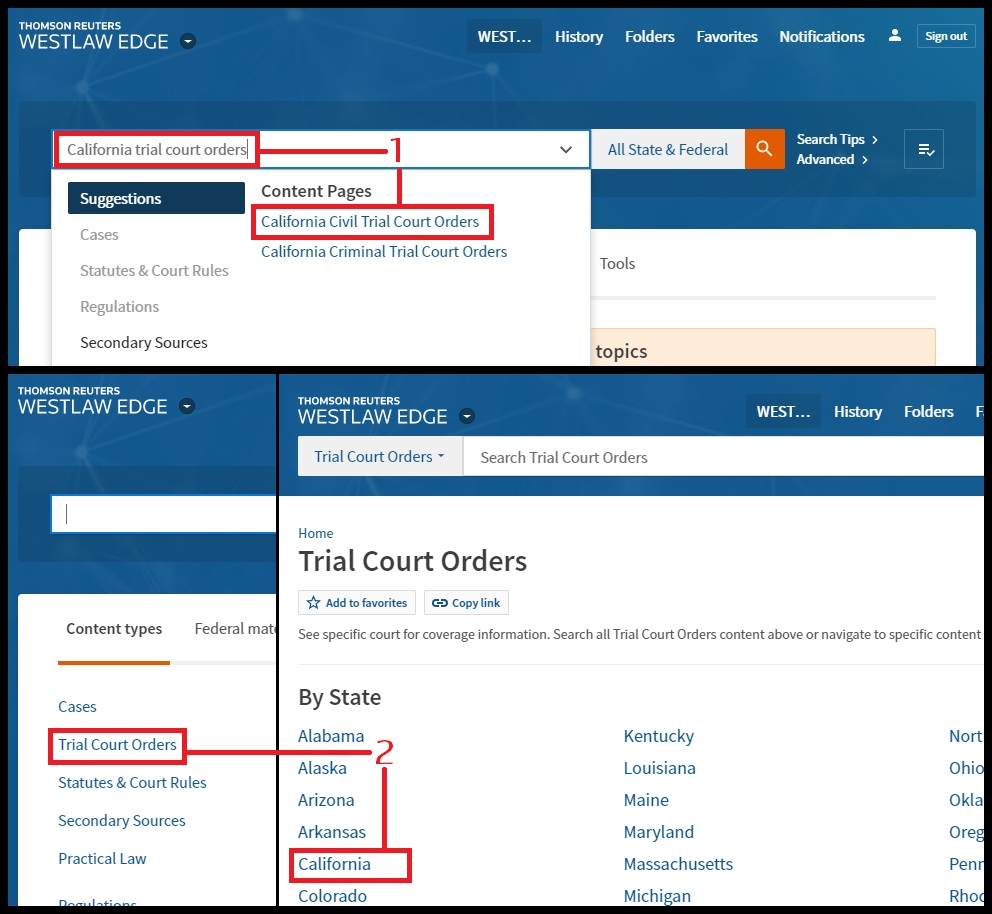
Task: Open the Advanced search link
Action: (x=825, y=160)
